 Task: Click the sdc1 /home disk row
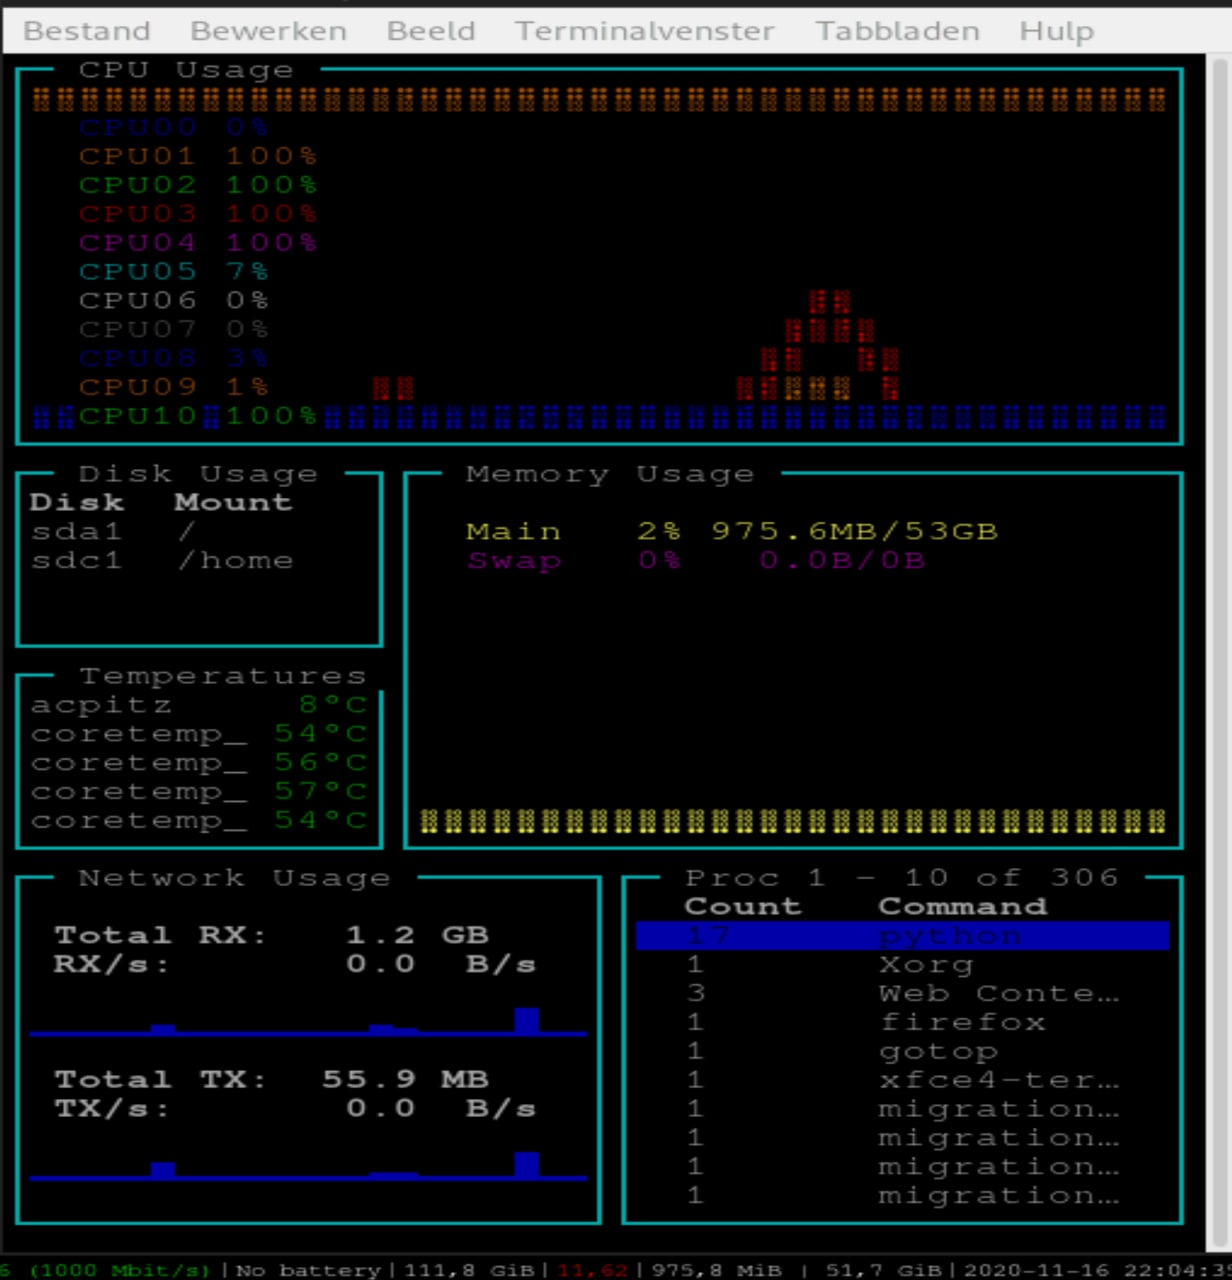(x=162, y=560)
